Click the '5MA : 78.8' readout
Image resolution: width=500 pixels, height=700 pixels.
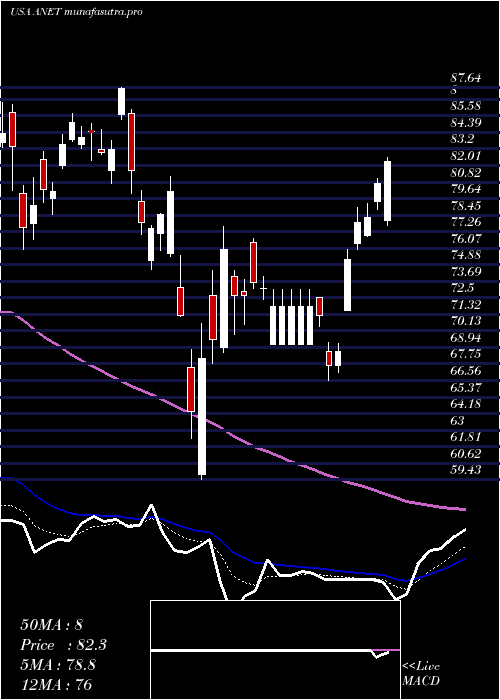click(x=59, y=665)
